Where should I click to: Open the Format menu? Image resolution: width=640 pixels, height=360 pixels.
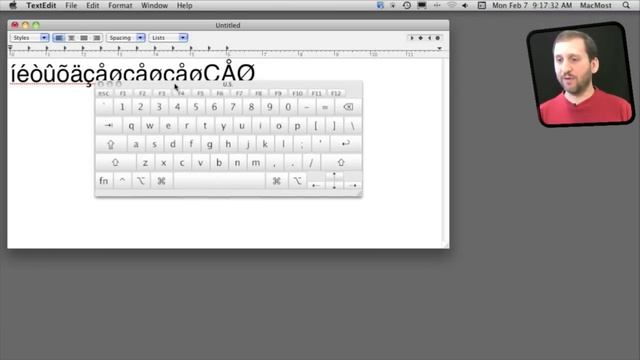pos(120,5)
